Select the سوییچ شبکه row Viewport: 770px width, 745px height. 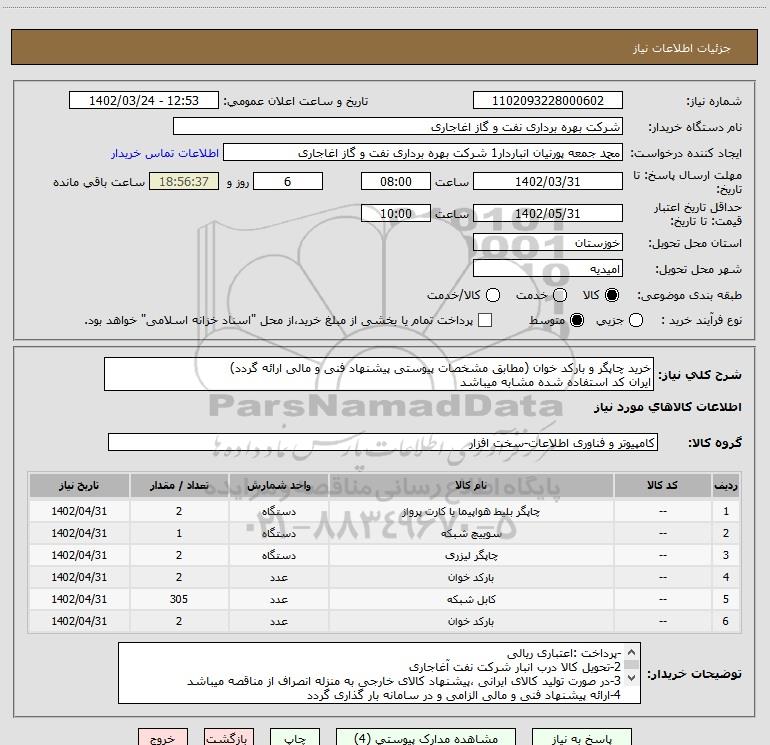[385, 533]
